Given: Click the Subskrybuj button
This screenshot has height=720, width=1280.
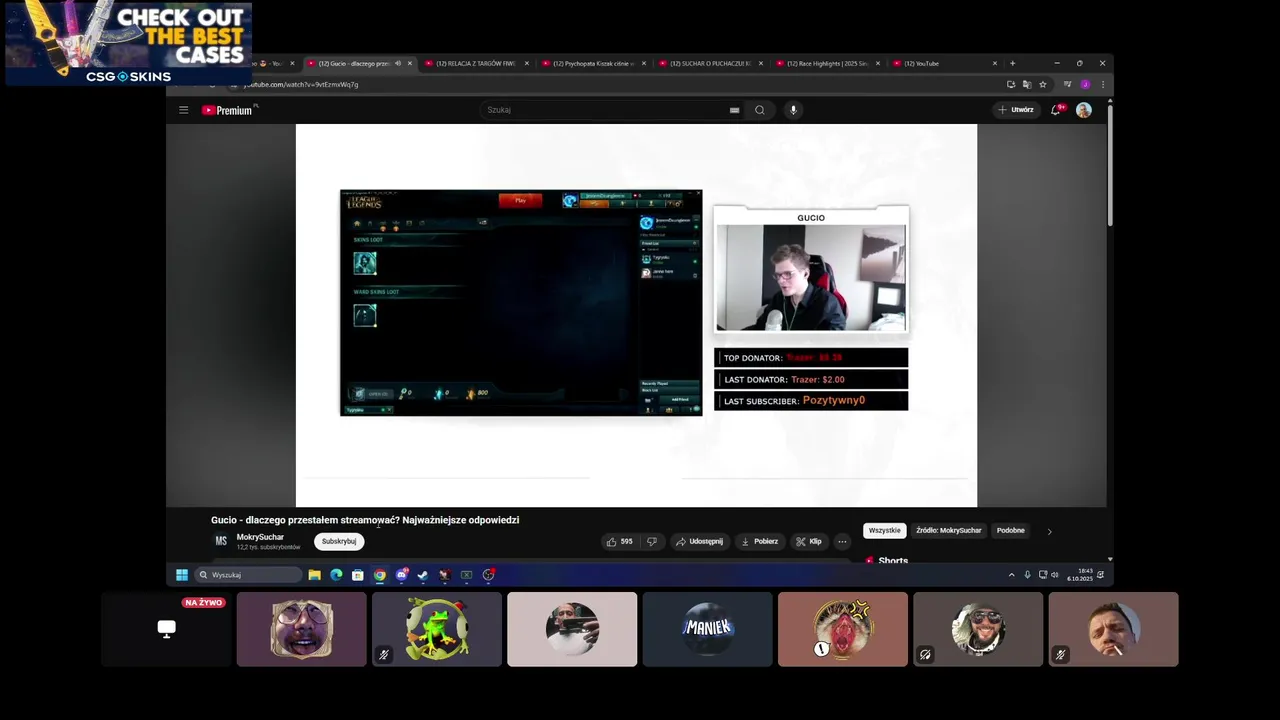Looking at the screenshot, I should 339,541.
